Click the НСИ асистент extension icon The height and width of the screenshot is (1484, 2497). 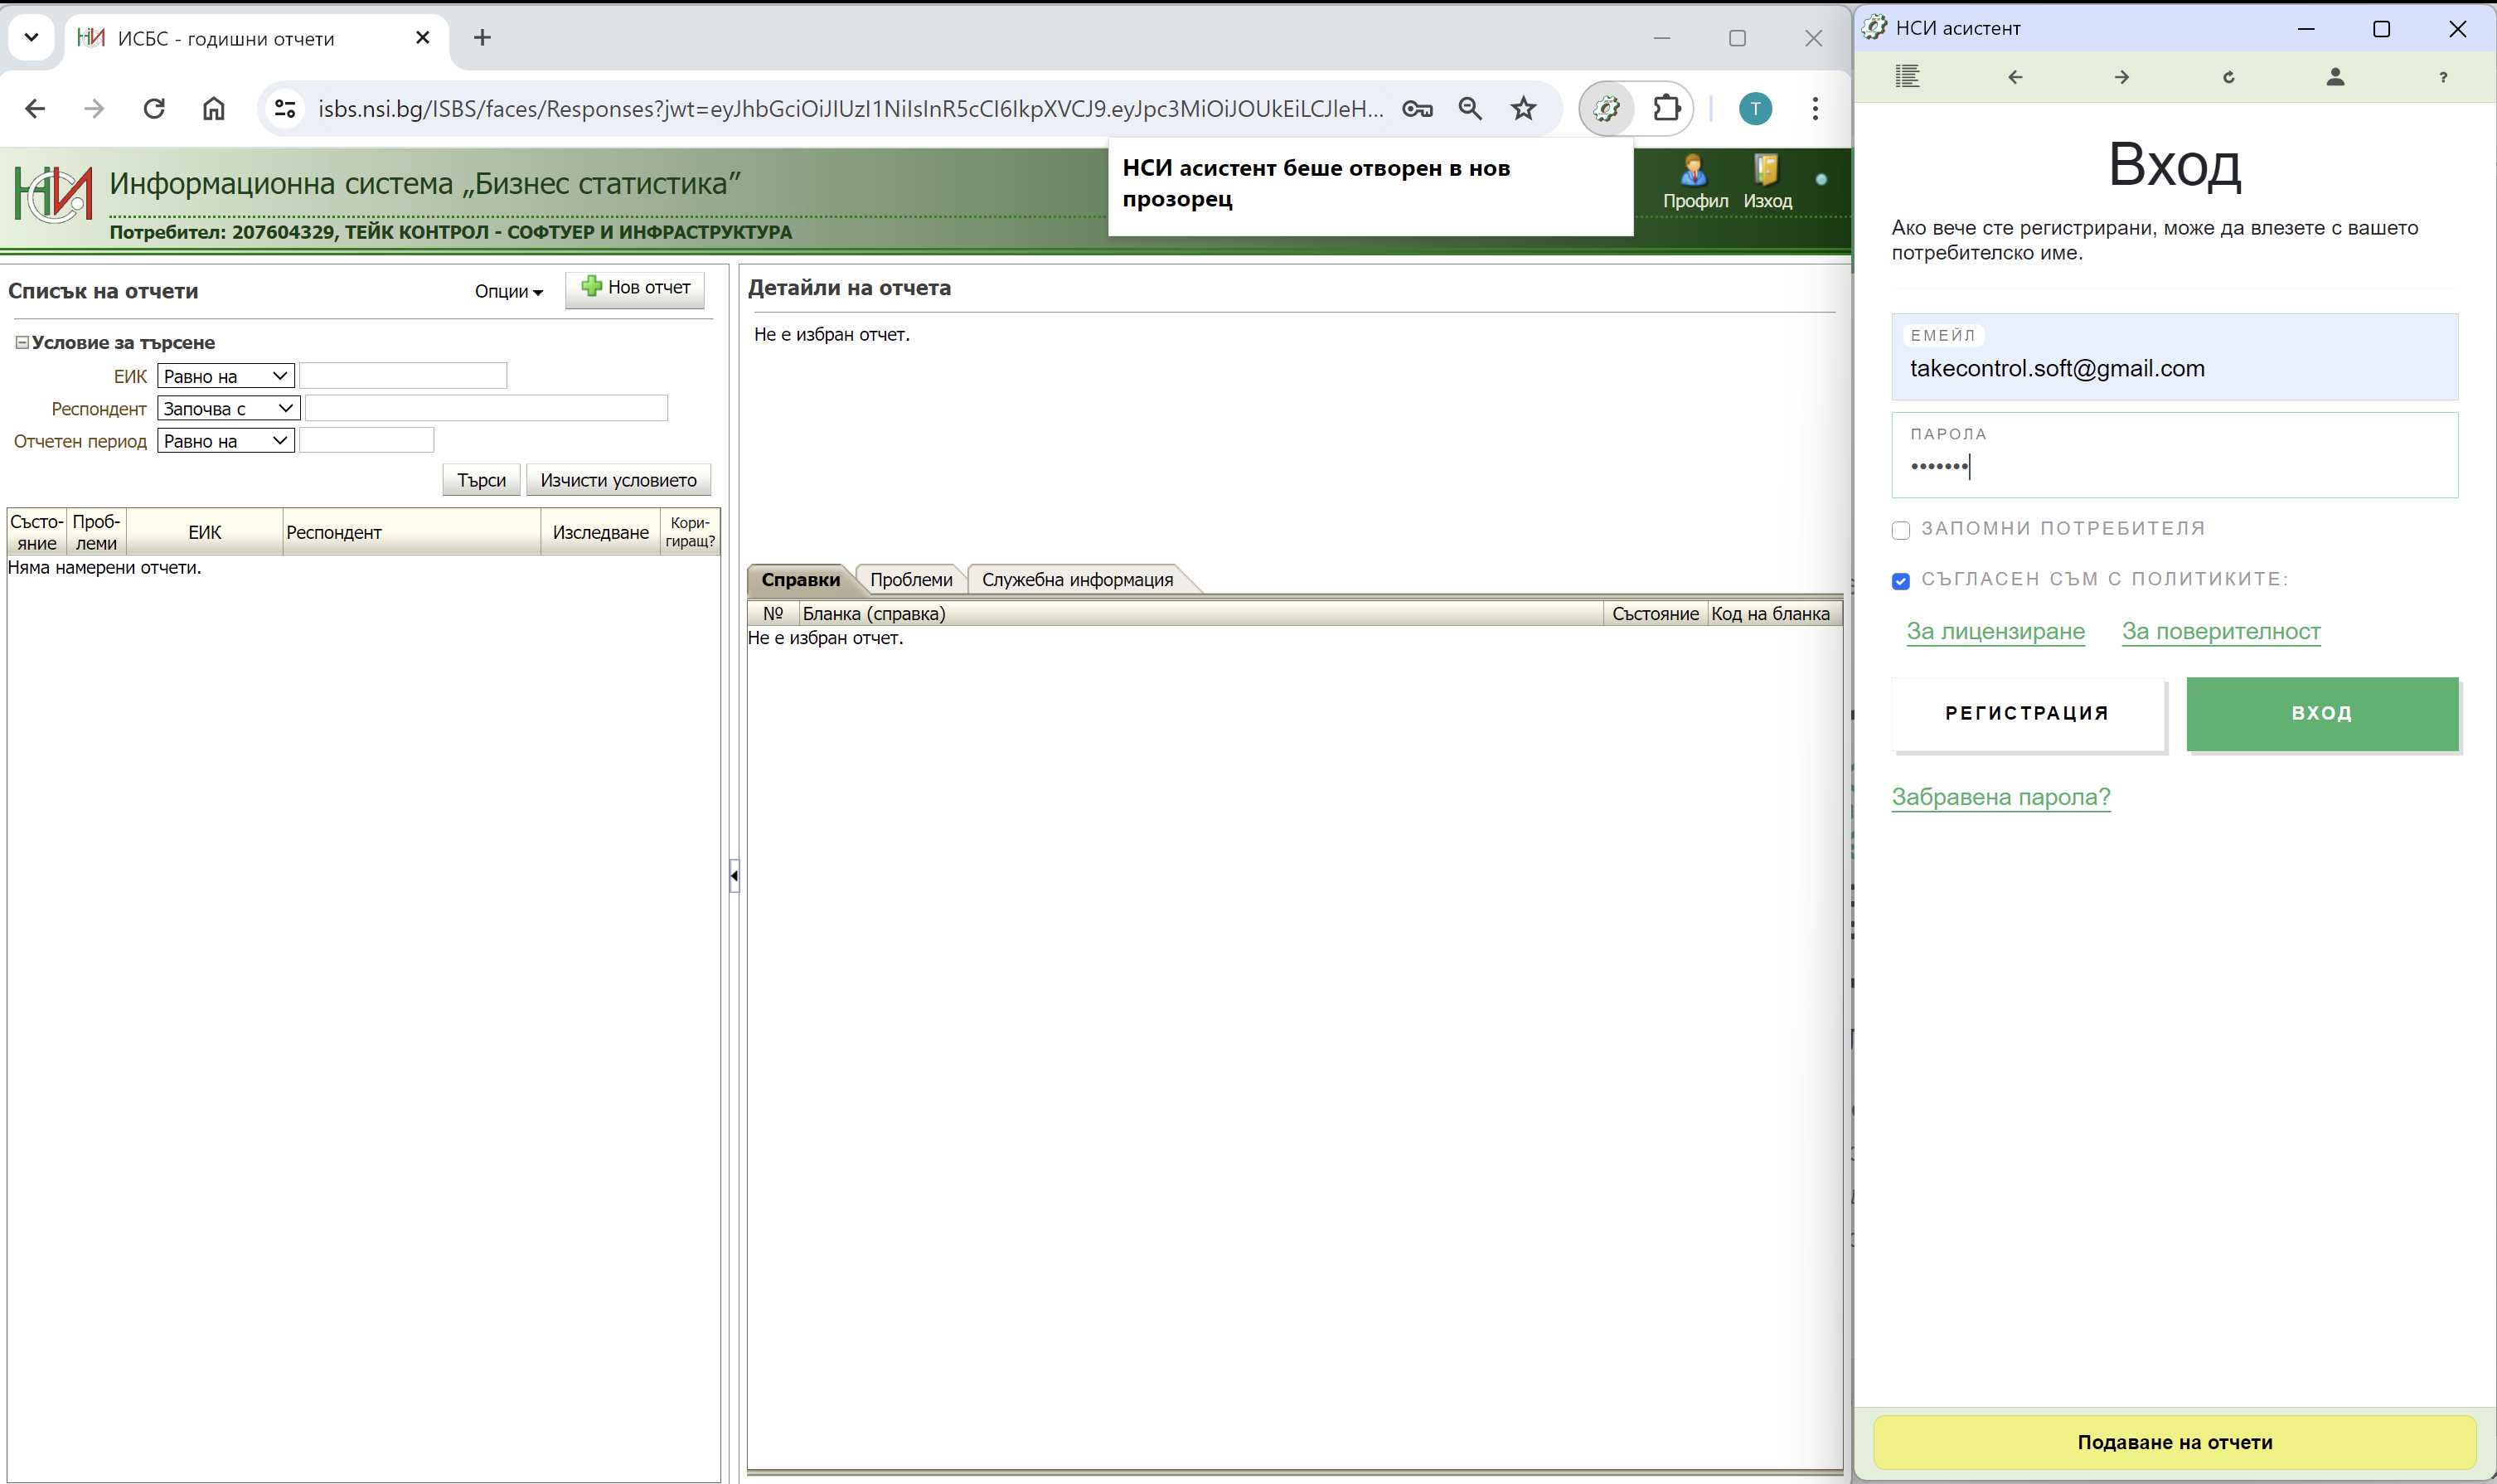pyautogui.click(x=1606, y=108)
